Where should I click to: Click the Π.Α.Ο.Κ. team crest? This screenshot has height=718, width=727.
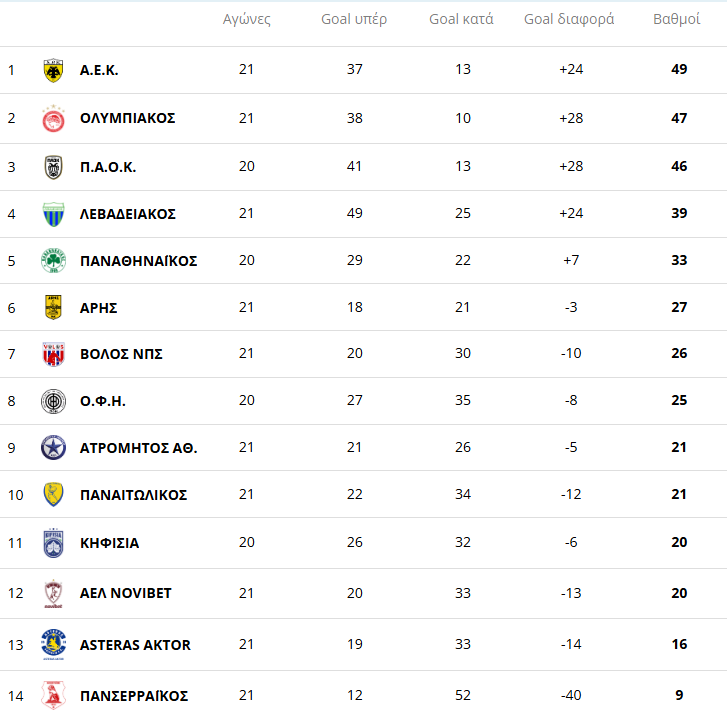click(53, 167)
